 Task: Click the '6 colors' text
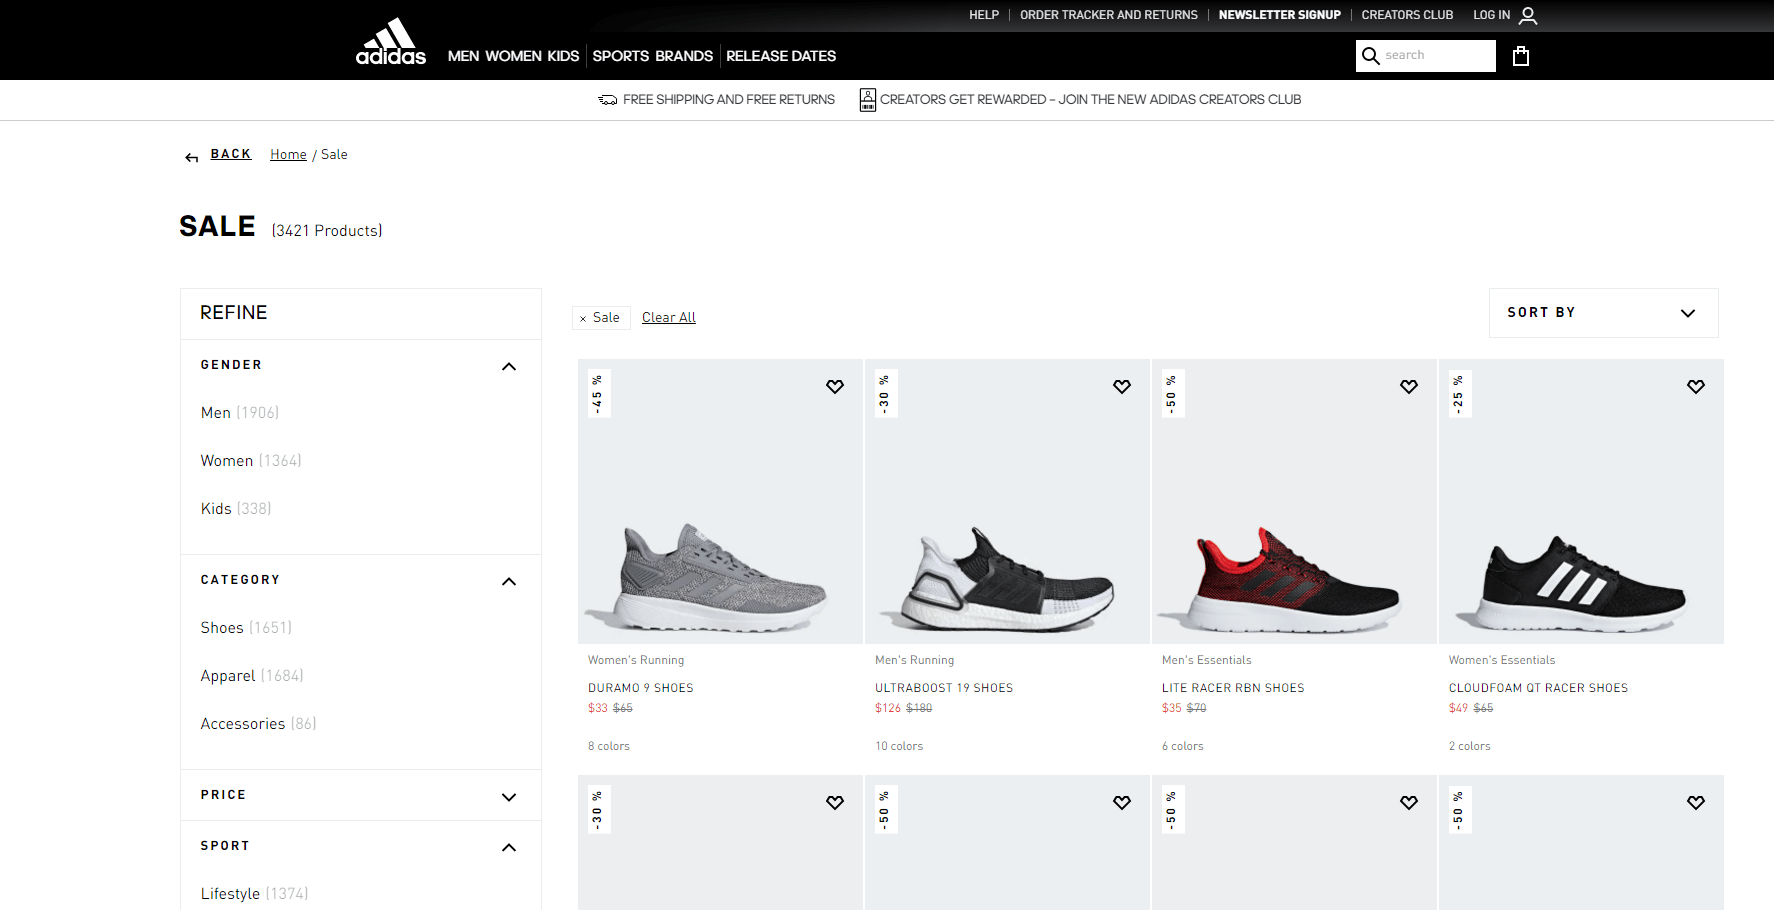point(1183,746)
